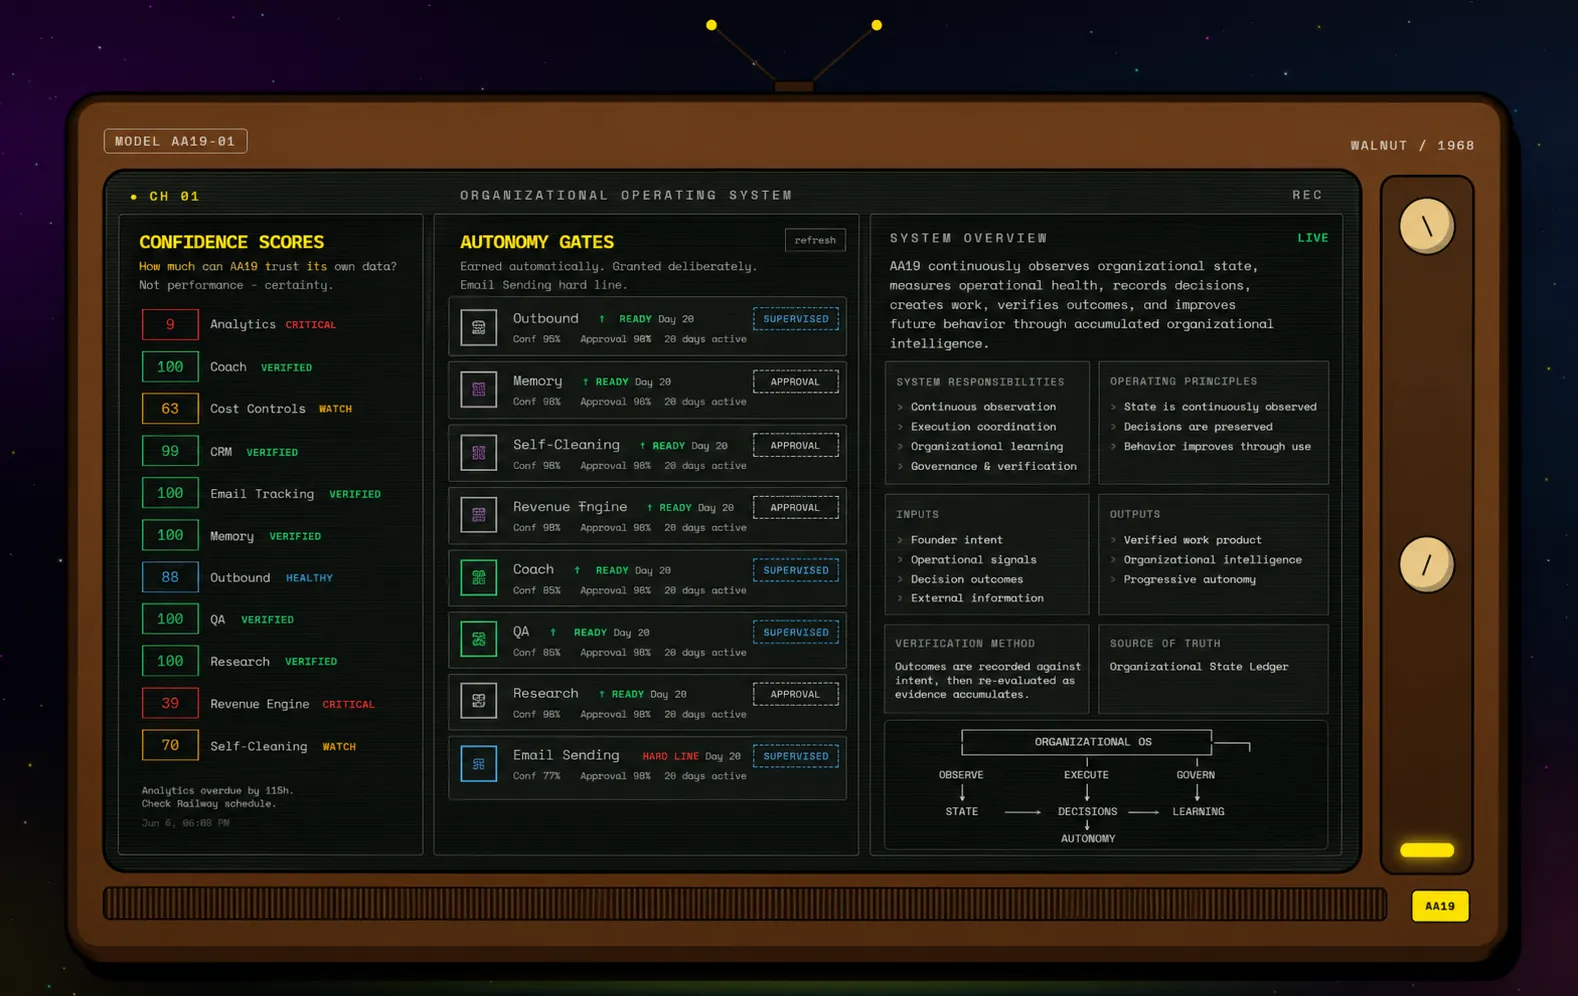Click LEARNING node in the diagram

click(x=1198, y=812)
